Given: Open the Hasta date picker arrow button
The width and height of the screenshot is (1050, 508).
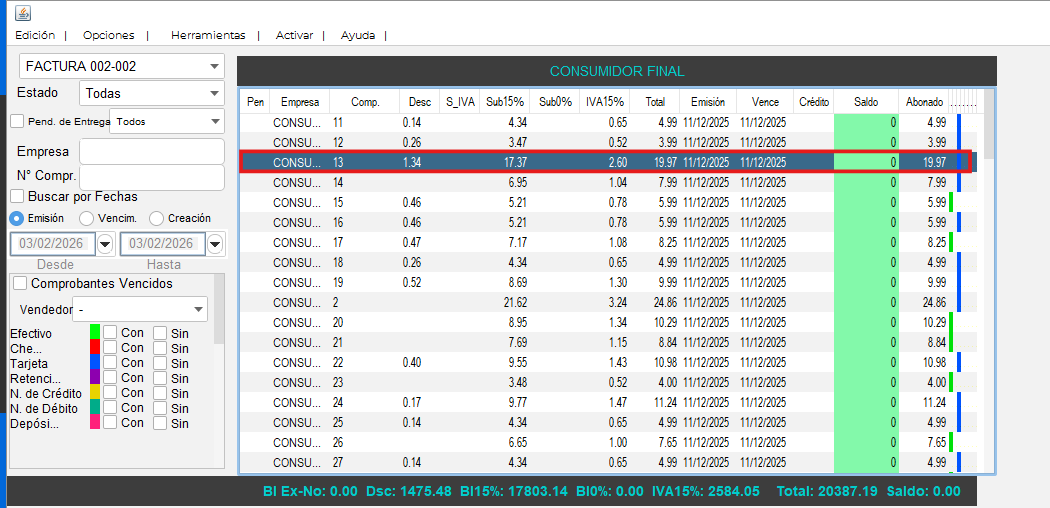Looking at the screenshot, I should pyautogui.click(x=215, y=245).
